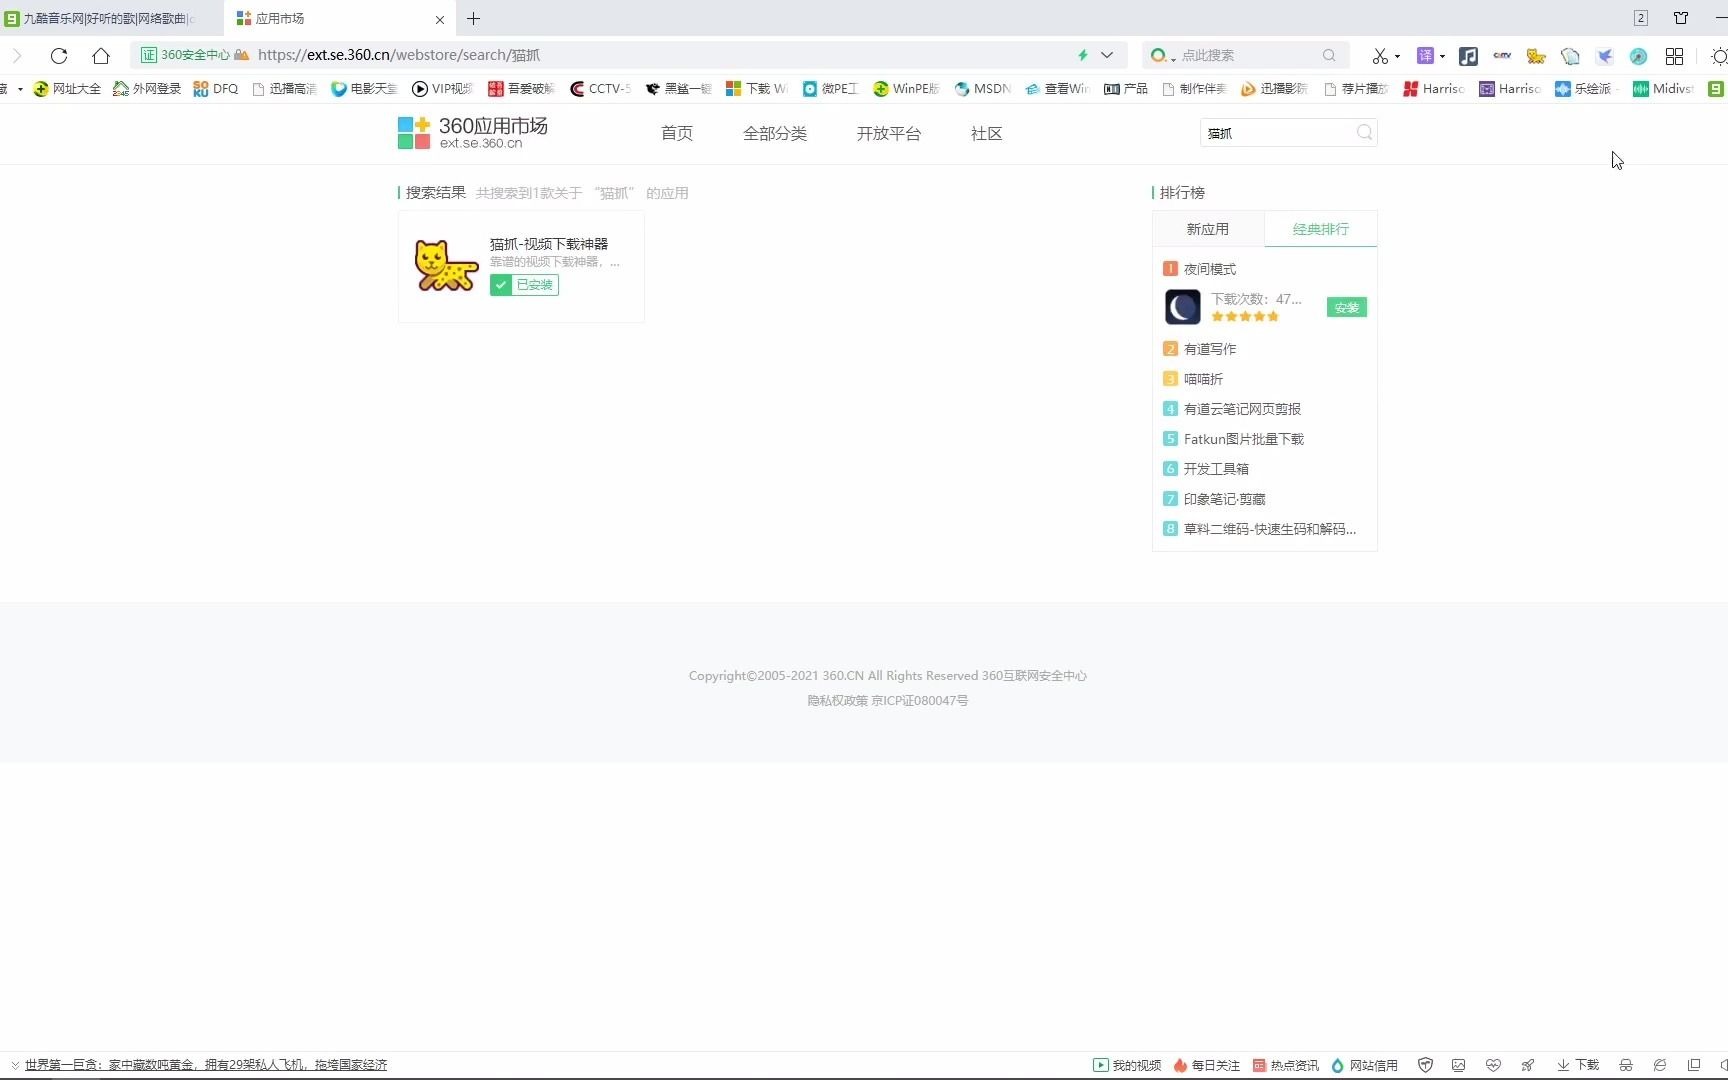Open a new browser tab

[474, 18]
